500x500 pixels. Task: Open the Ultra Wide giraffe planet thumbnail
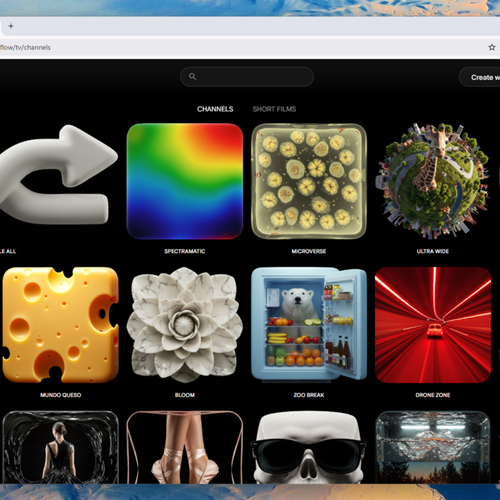(433, 181)
